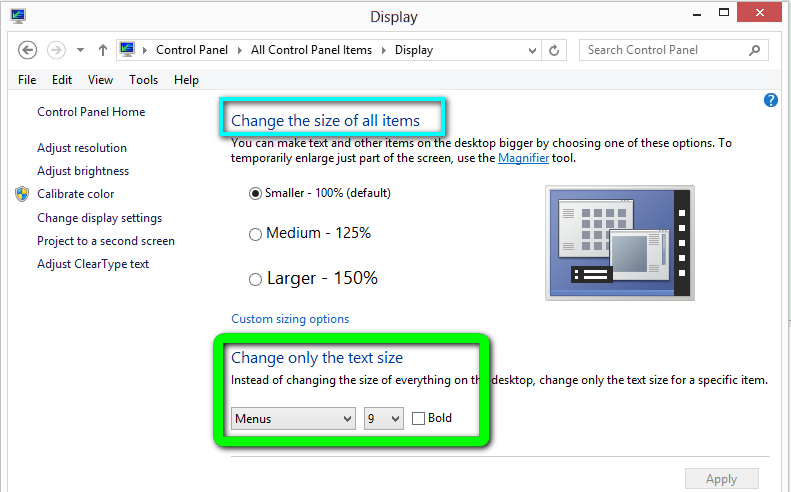
Task: Click the Apply button
Action: 721,479
